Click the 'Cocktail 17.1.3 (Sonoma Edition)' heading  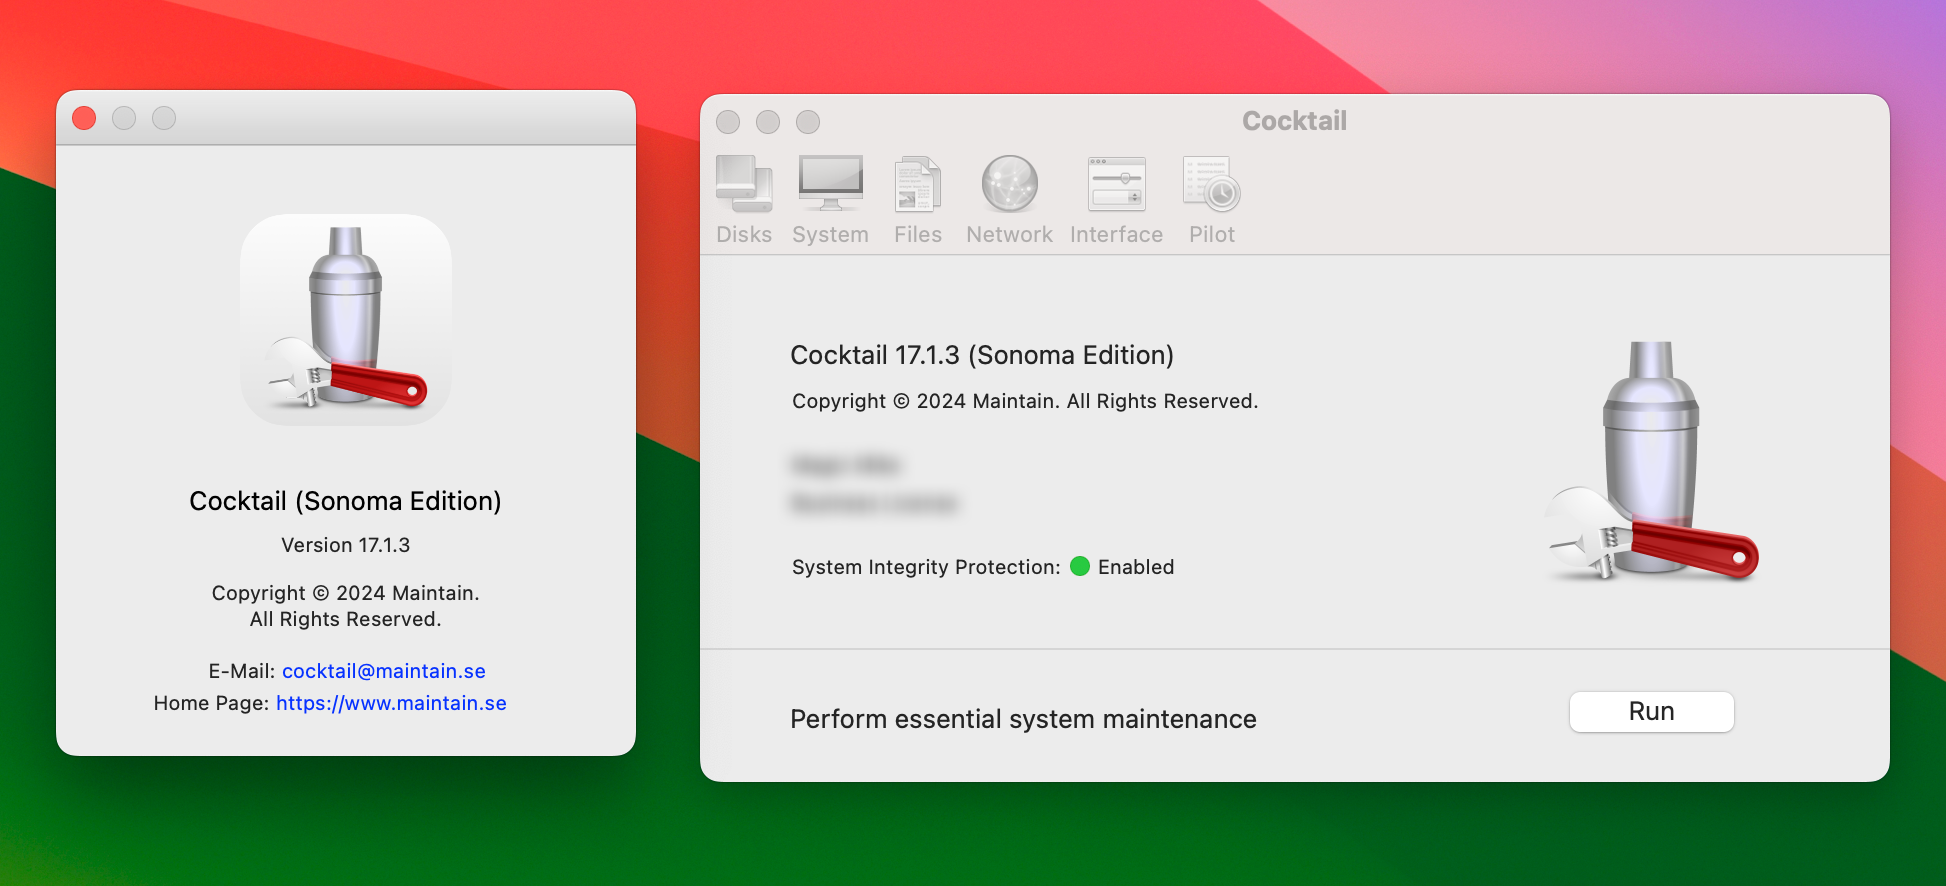(x=982, y=355)
